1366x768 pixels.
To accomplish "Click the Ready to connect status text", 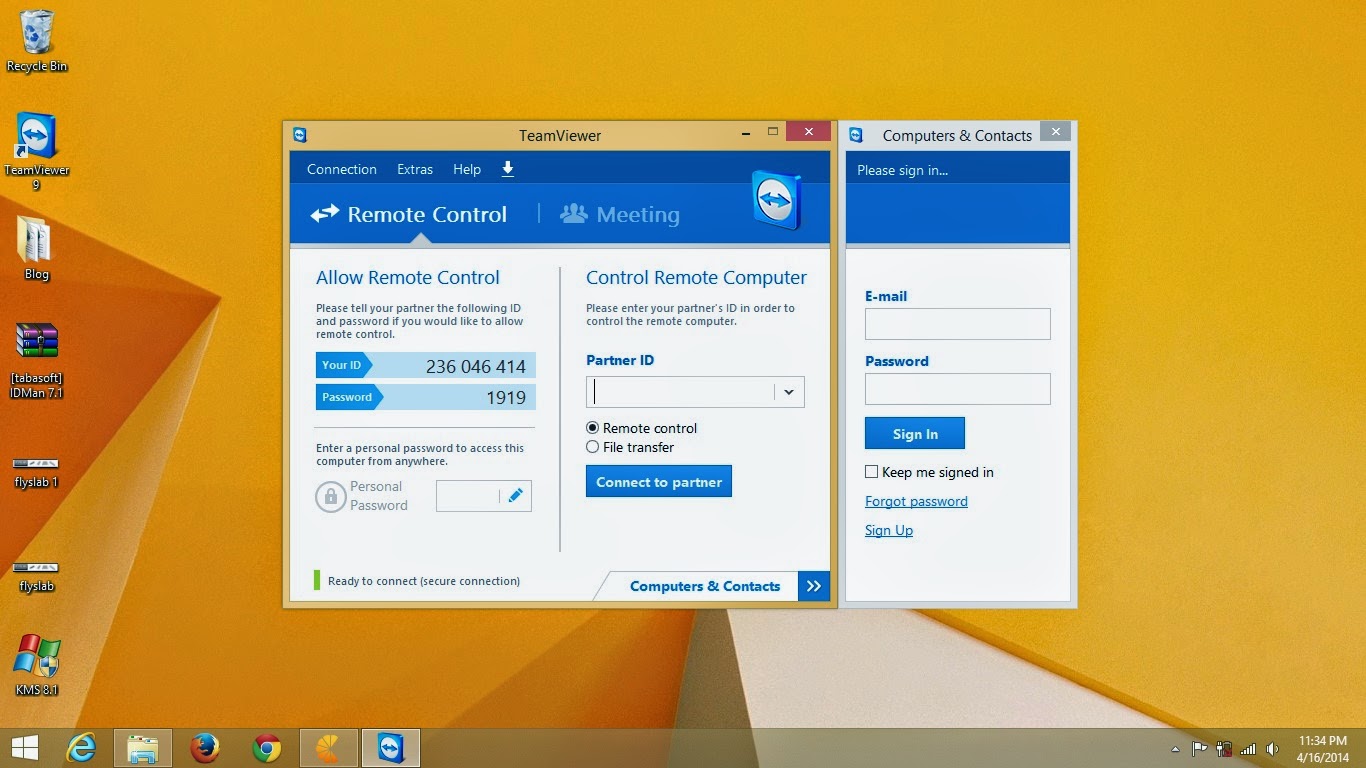I will (424, 581).
